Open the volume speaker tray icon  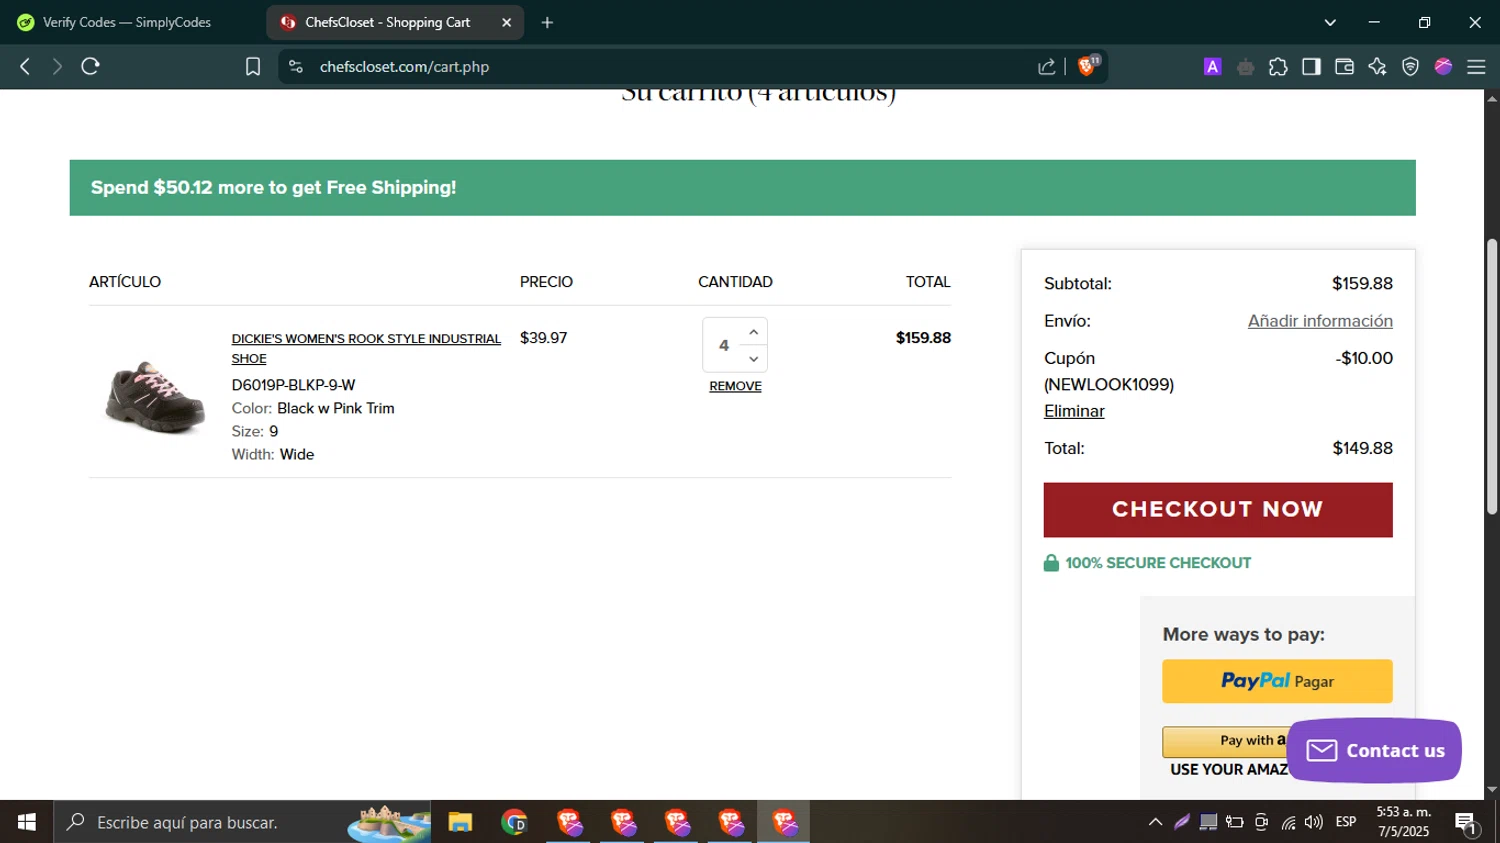(1314, 822)
